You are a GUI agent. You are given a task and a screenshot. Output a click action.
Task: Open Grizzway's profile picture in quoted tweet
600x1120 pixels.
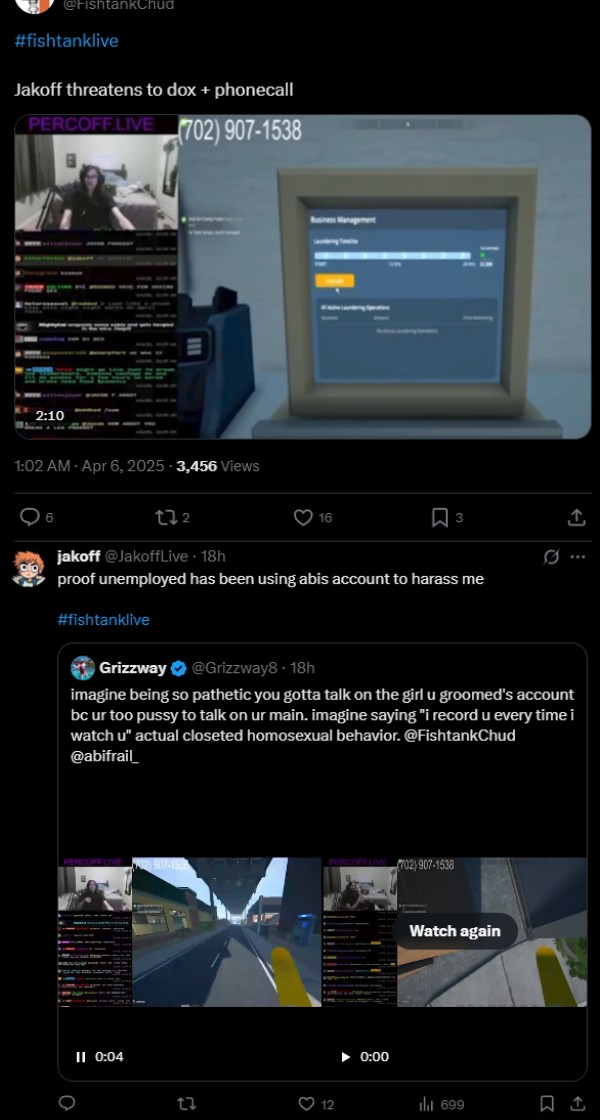(83, 668)
